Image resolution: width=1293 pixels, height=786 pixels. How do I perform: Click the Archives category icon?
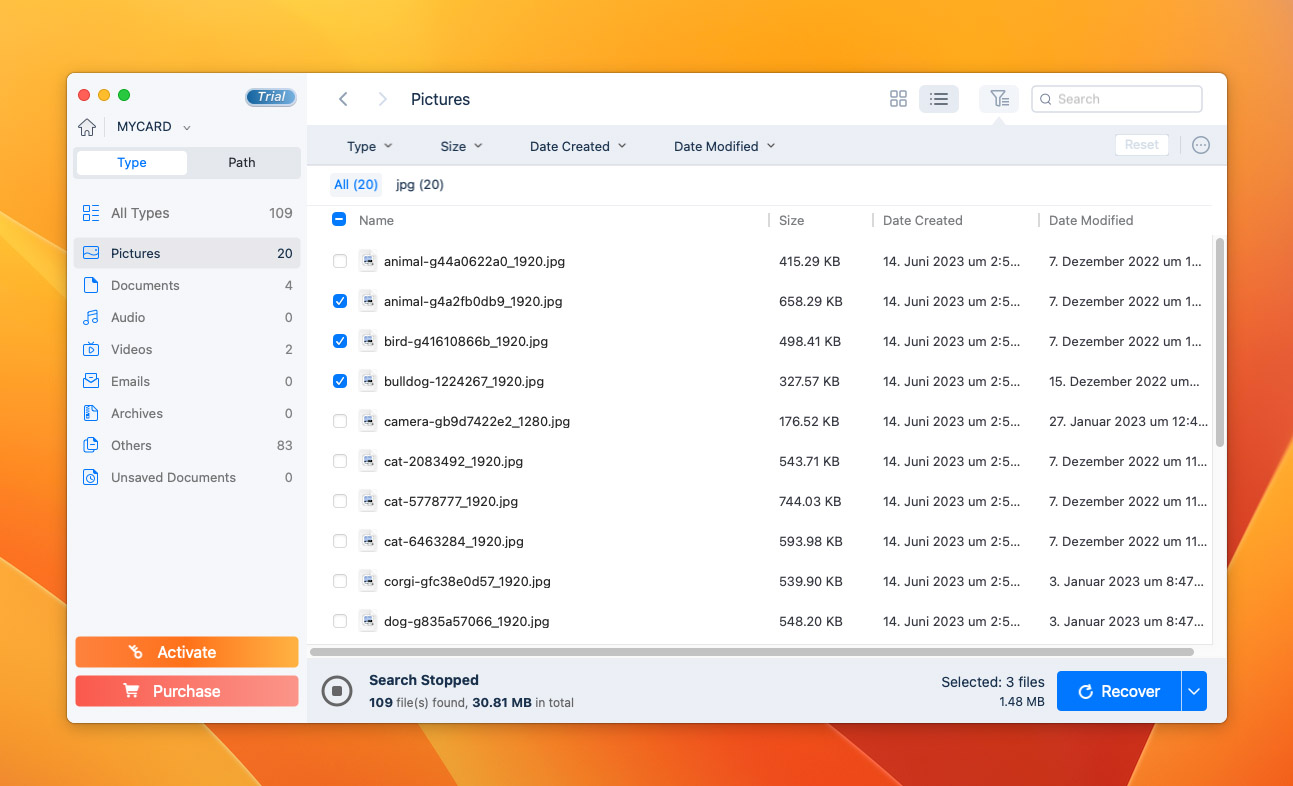tap(91, 413)
